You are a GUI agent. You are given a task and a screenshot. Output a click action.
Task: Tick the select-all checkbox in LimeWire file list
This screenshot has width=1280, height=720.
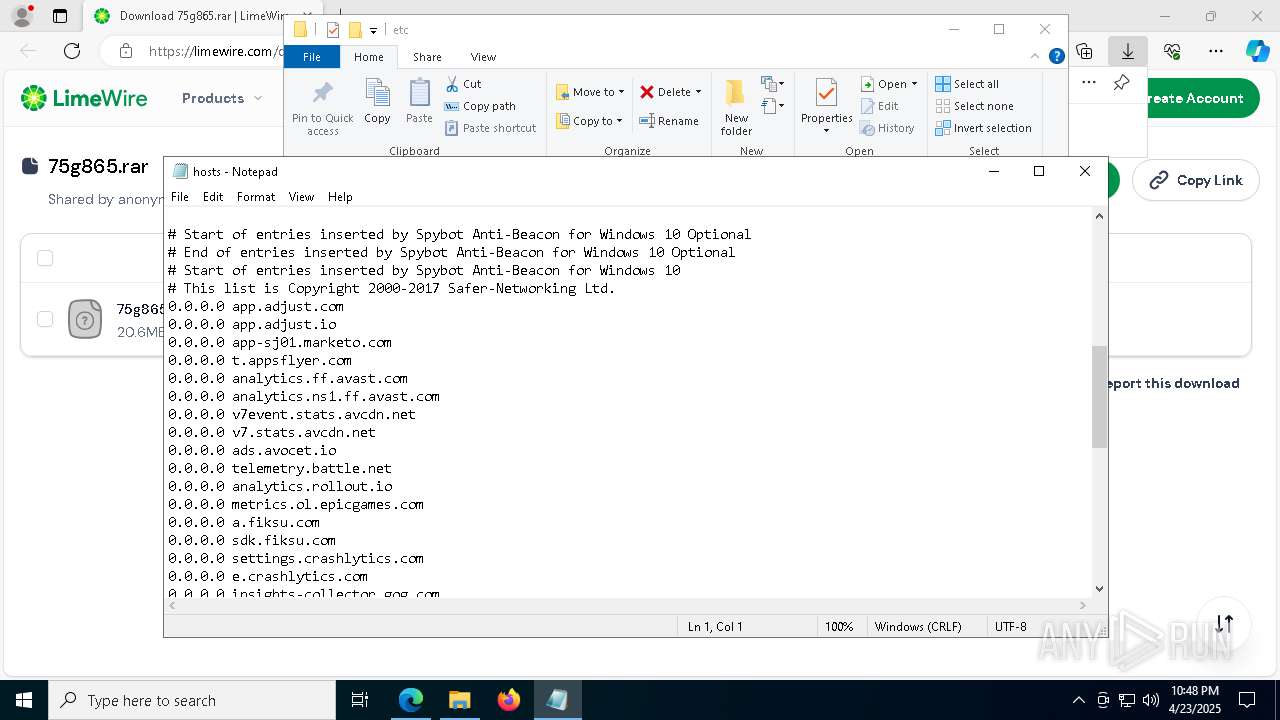tap(45, 258)
